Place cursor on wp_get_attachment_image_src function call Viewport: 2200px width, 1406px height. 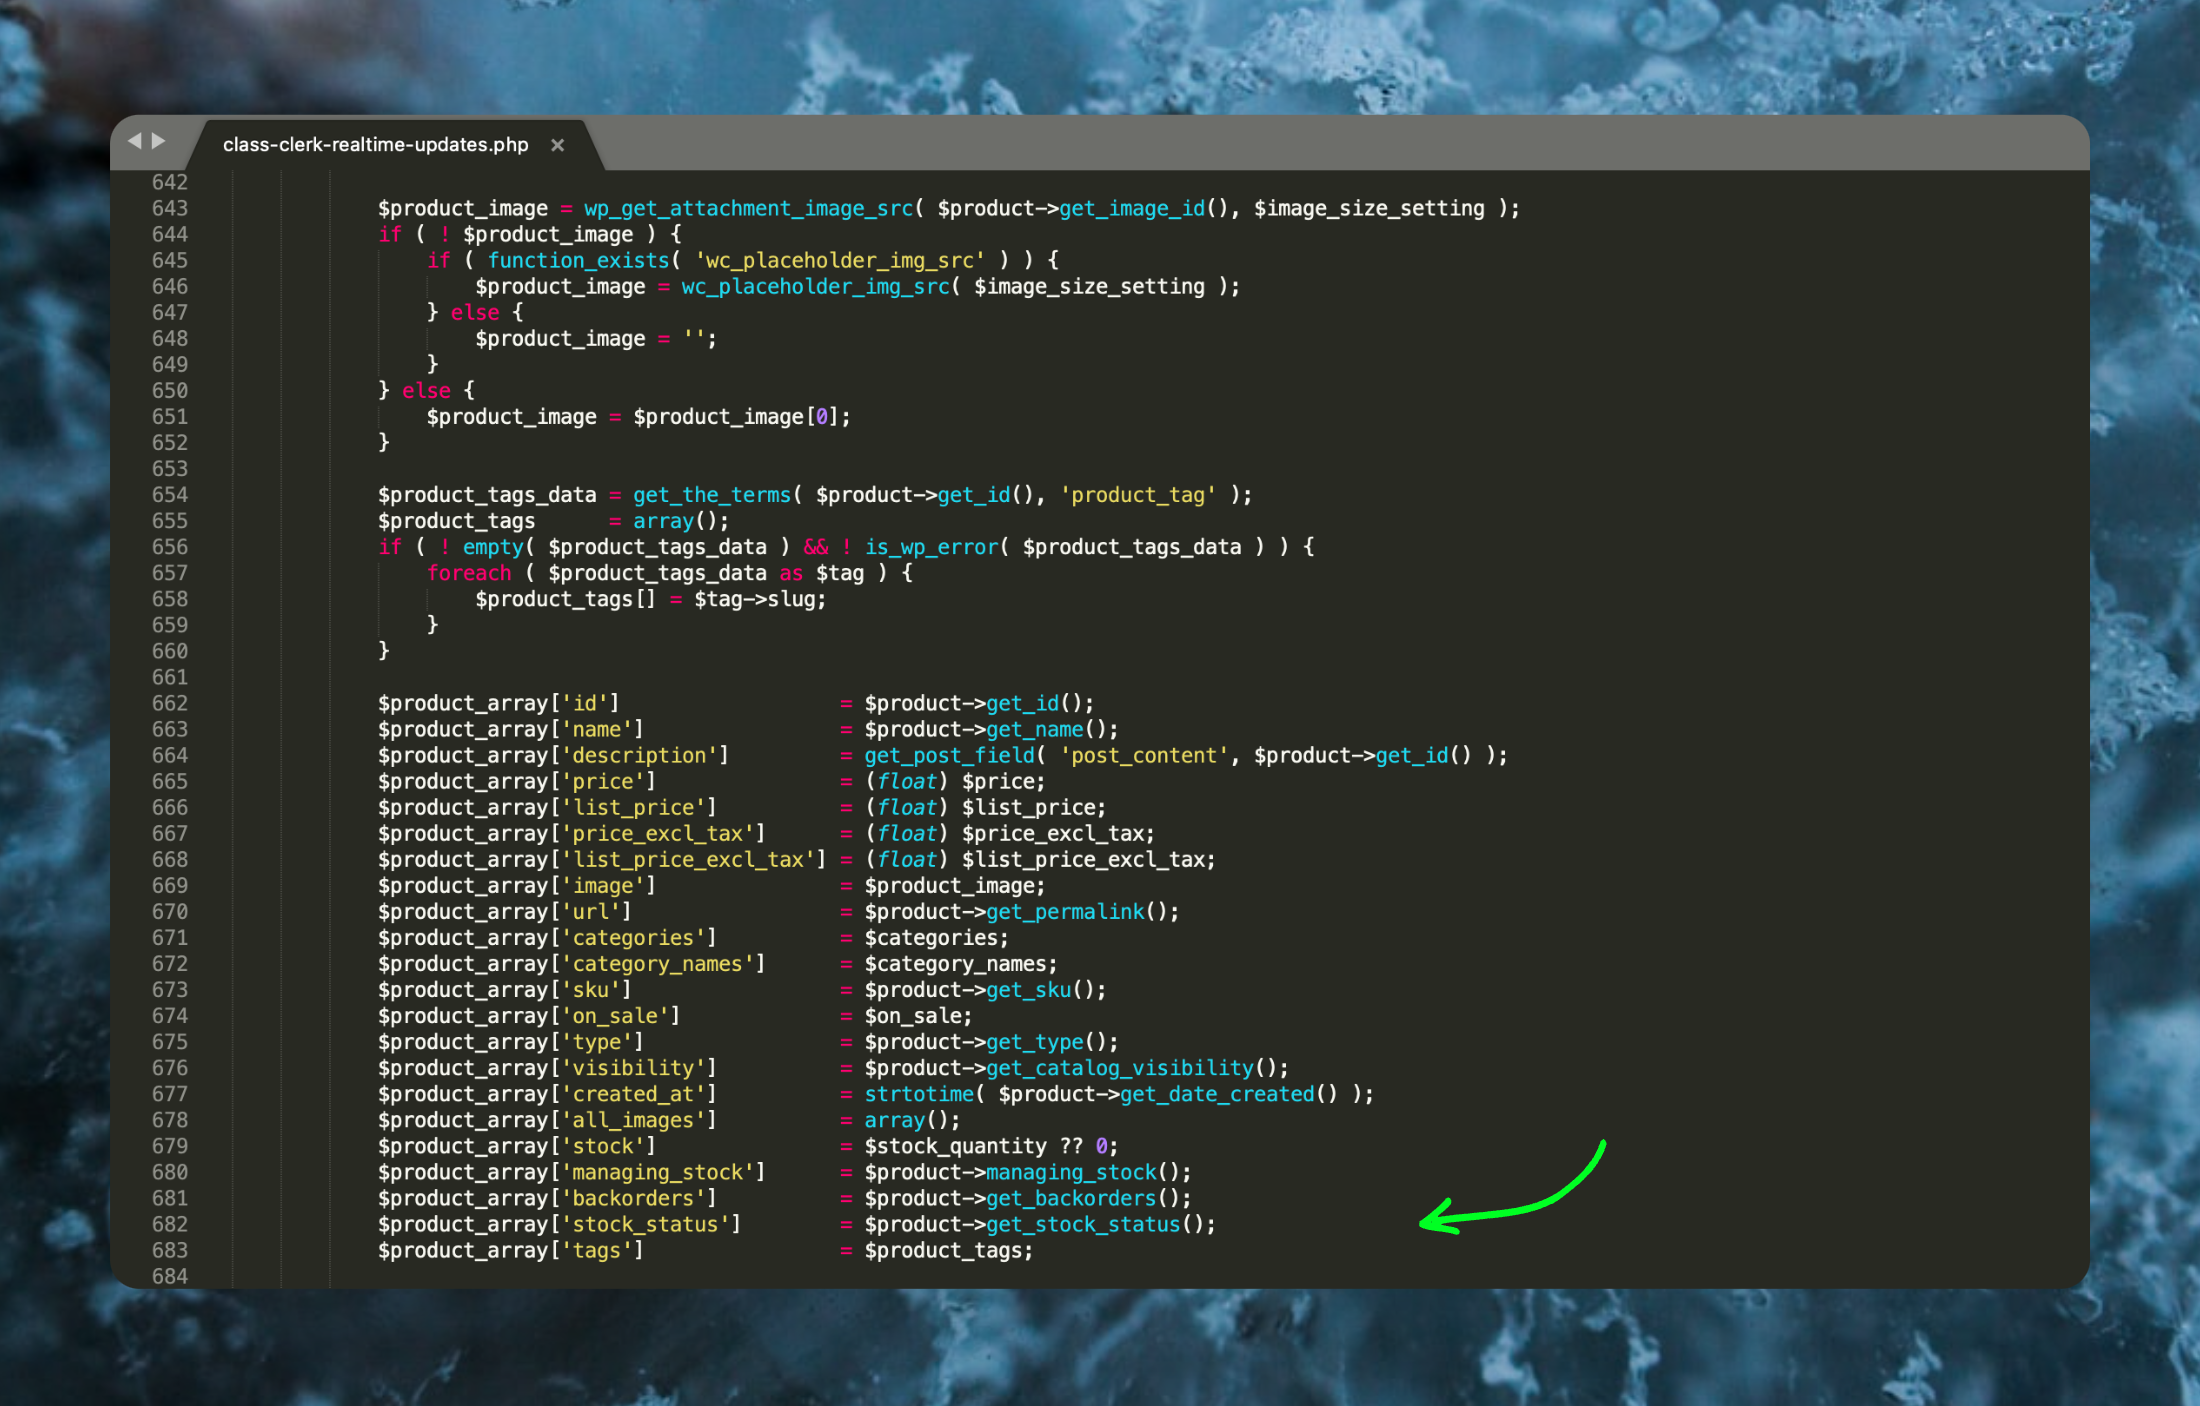[748, 208]
